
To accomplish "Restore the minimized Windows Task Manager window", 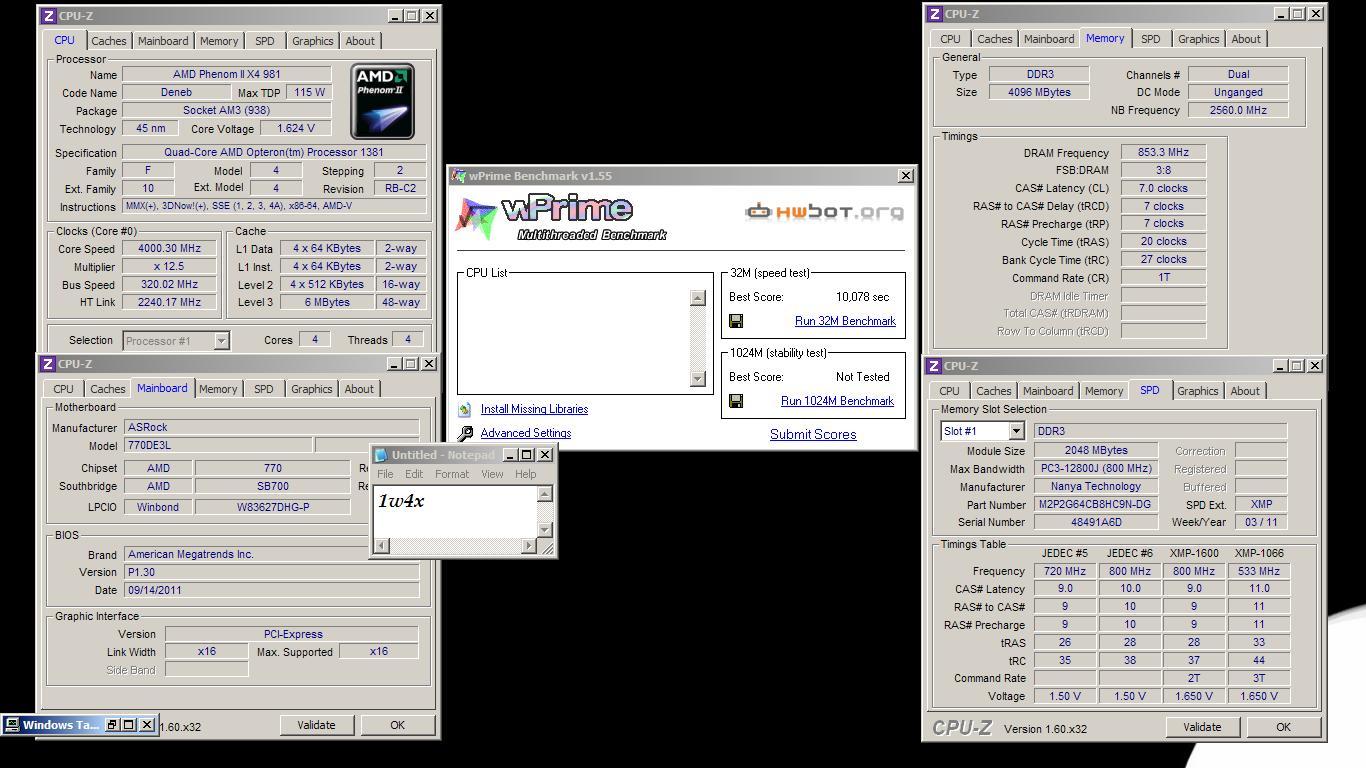I will [x=113, y=725].
